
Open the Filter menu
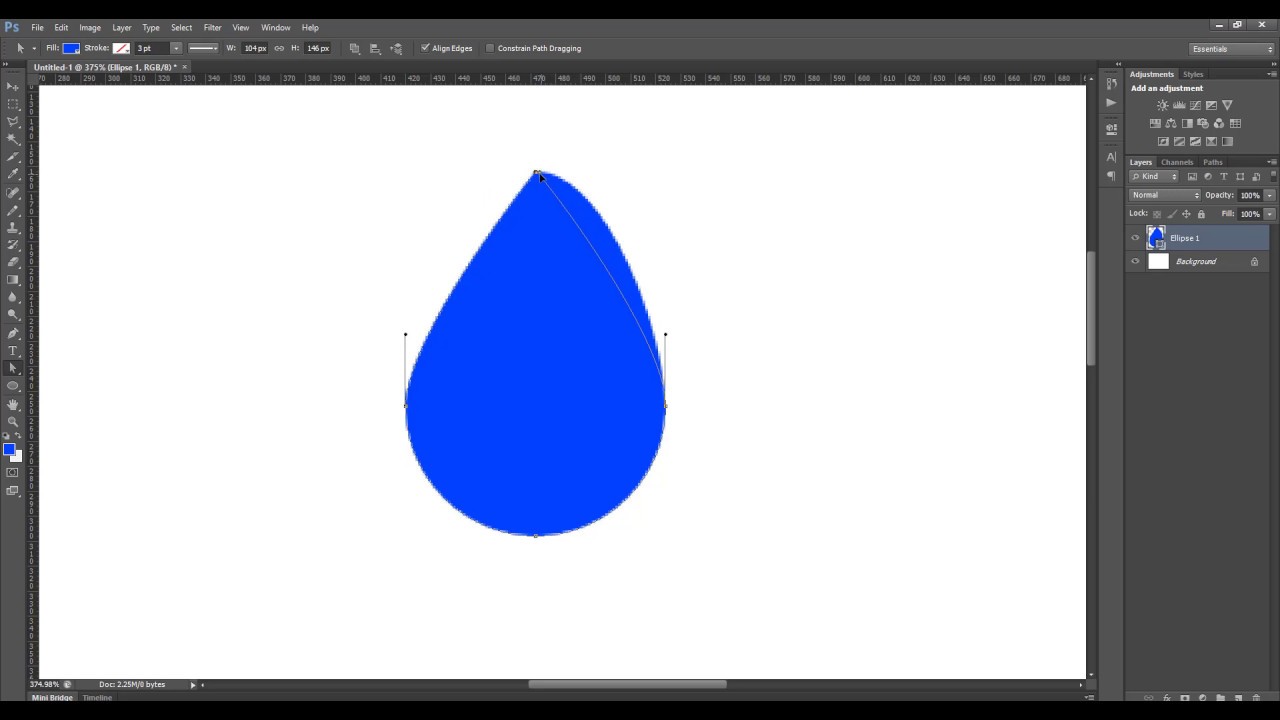(x=212, y=27)
